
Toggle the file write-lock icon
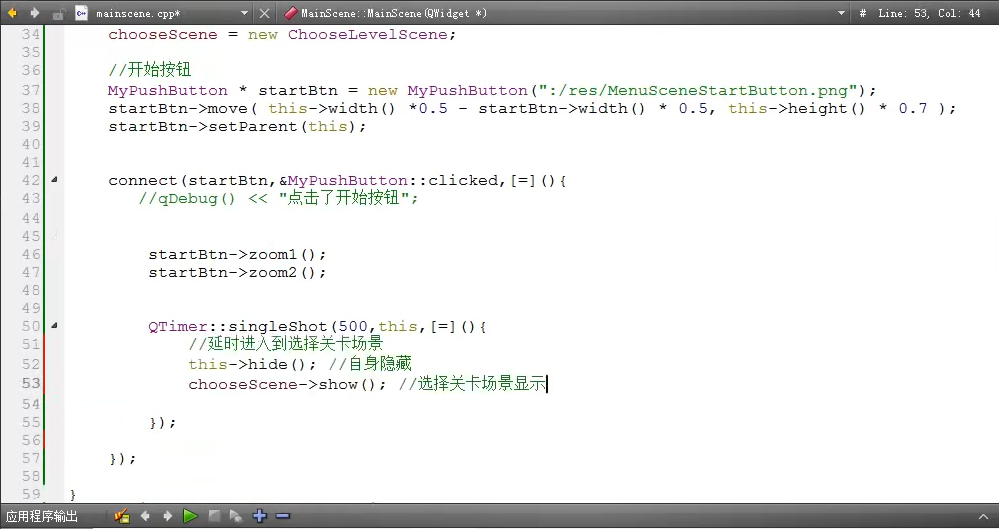click(x=58, y=13)
